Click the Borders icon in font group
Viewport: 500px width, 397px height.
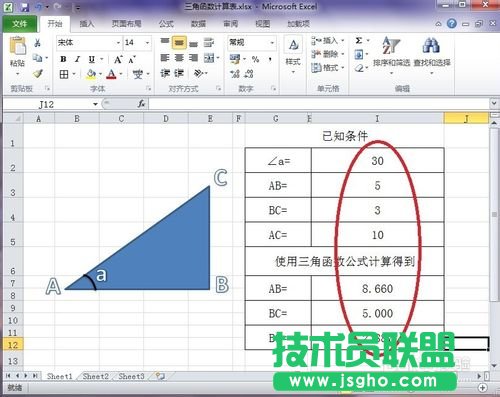click(x=64, y=74)
